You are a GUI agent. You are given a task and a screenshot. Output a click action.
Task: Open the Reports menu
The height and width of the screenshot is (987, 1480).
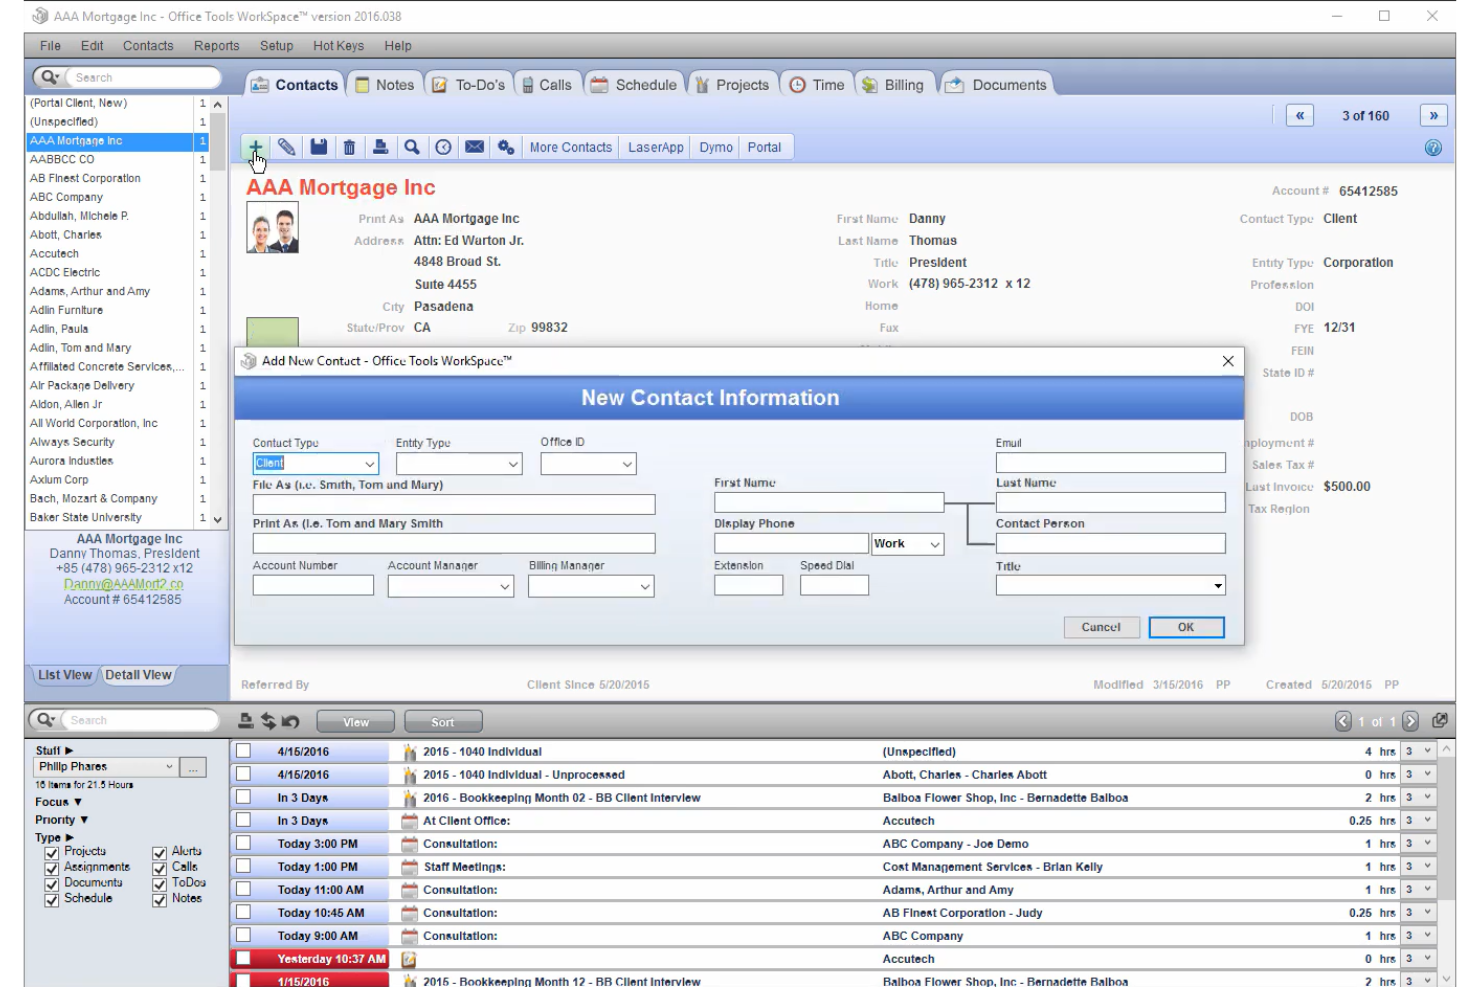(x=217, y=46)
